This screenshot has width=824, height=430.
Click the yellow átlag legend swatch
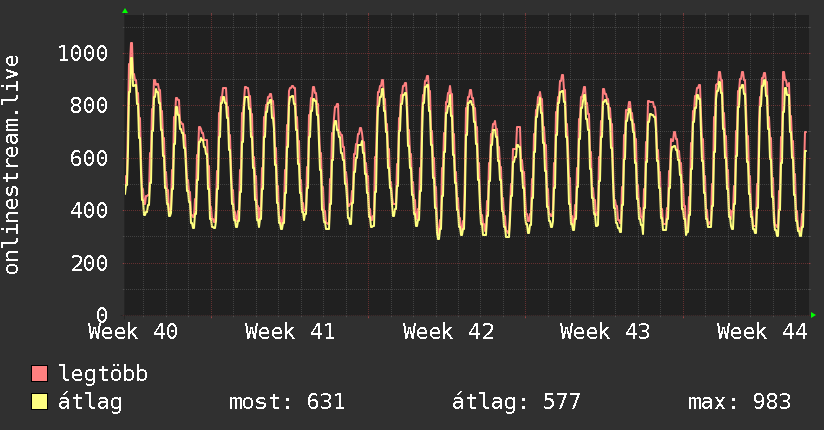point(39,402)
